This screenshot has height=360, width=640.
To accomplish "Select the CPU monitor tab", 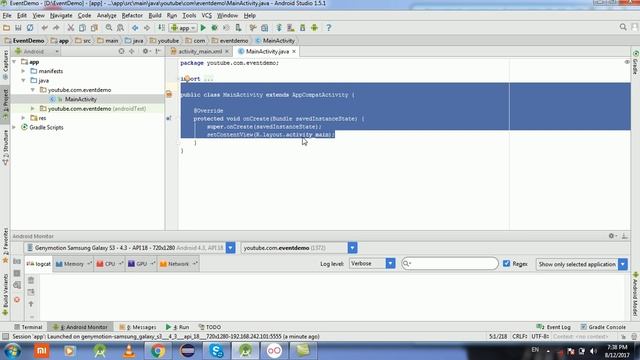I will pos(109,264).
